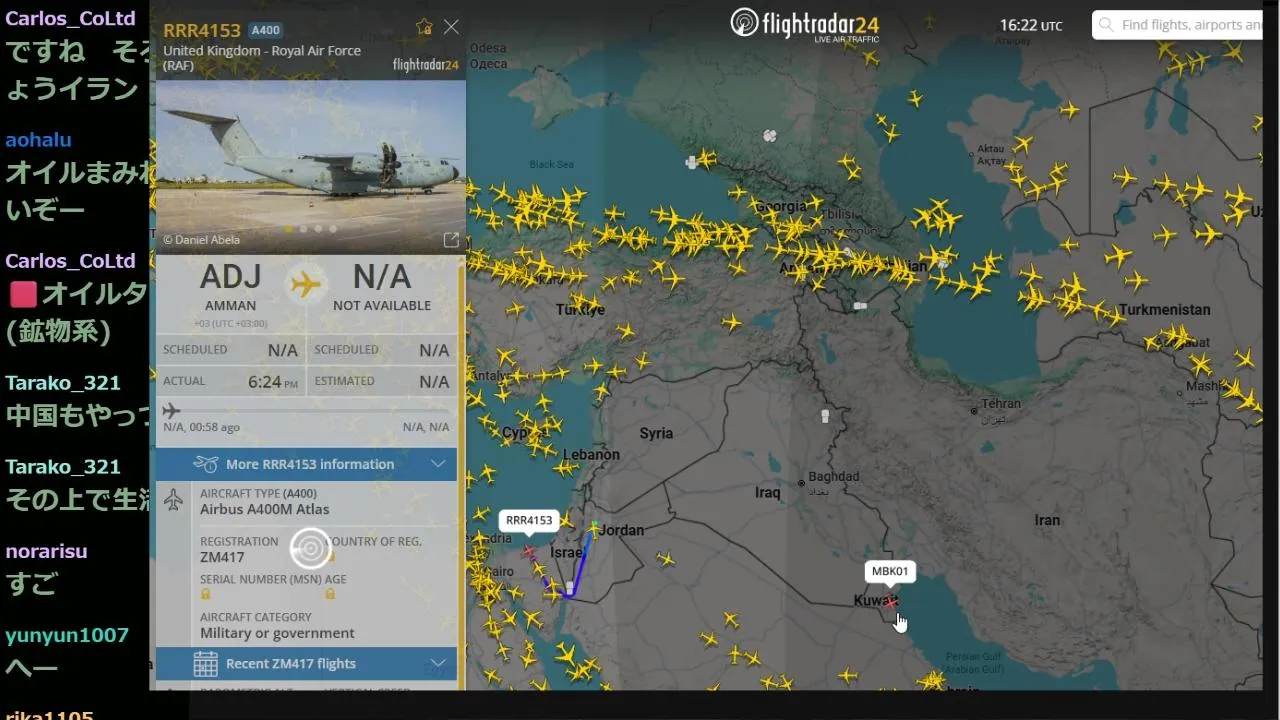
Task: Click the red RRR4153 aircraft icon near Israel
Action: pyautogui.click(x=528, y=551)
